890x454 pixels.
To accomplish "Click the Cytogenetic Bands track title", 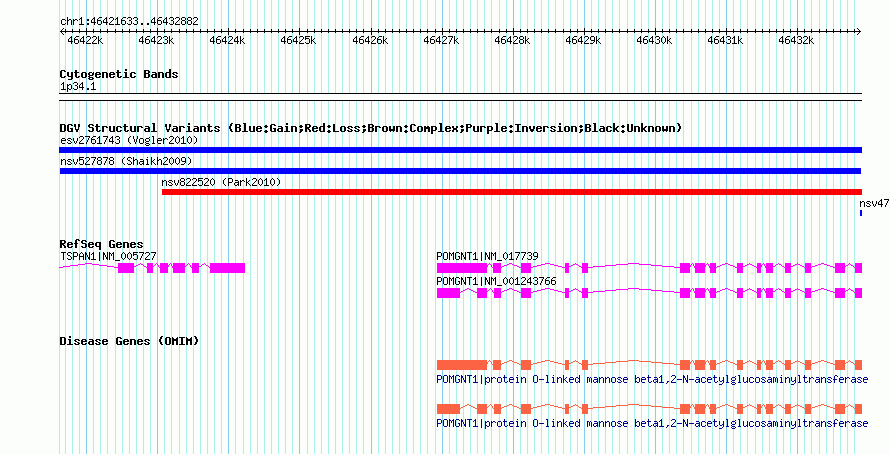I will tap(119, 74).
